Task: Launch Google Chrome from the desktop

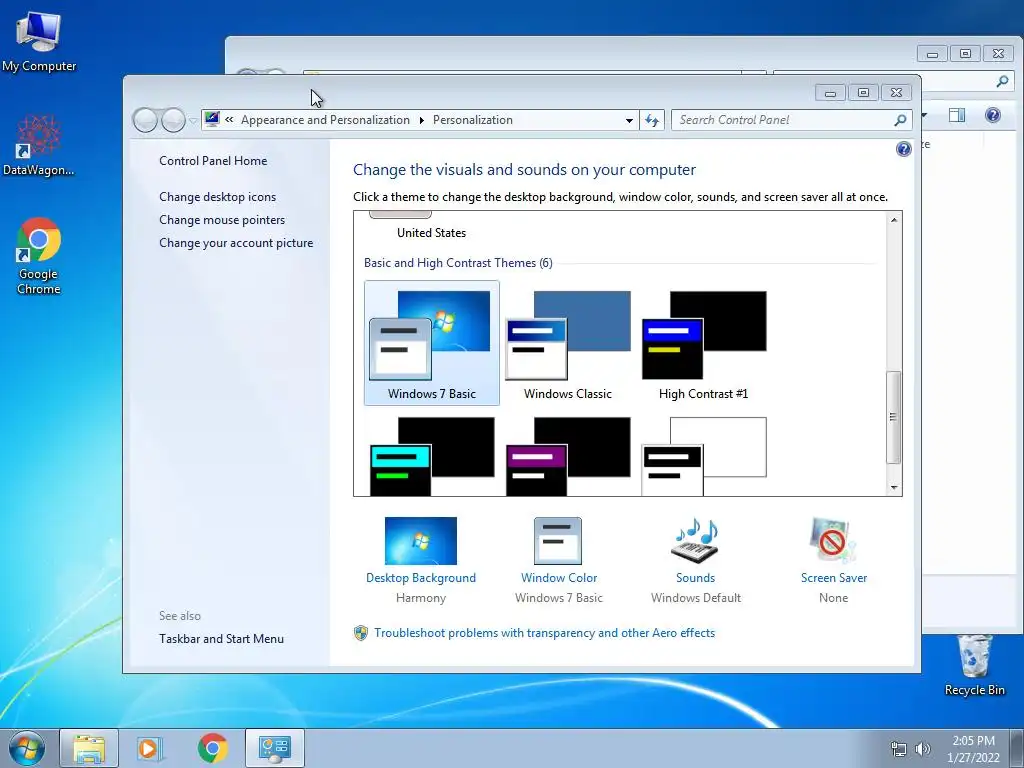Action: (38, 255)
